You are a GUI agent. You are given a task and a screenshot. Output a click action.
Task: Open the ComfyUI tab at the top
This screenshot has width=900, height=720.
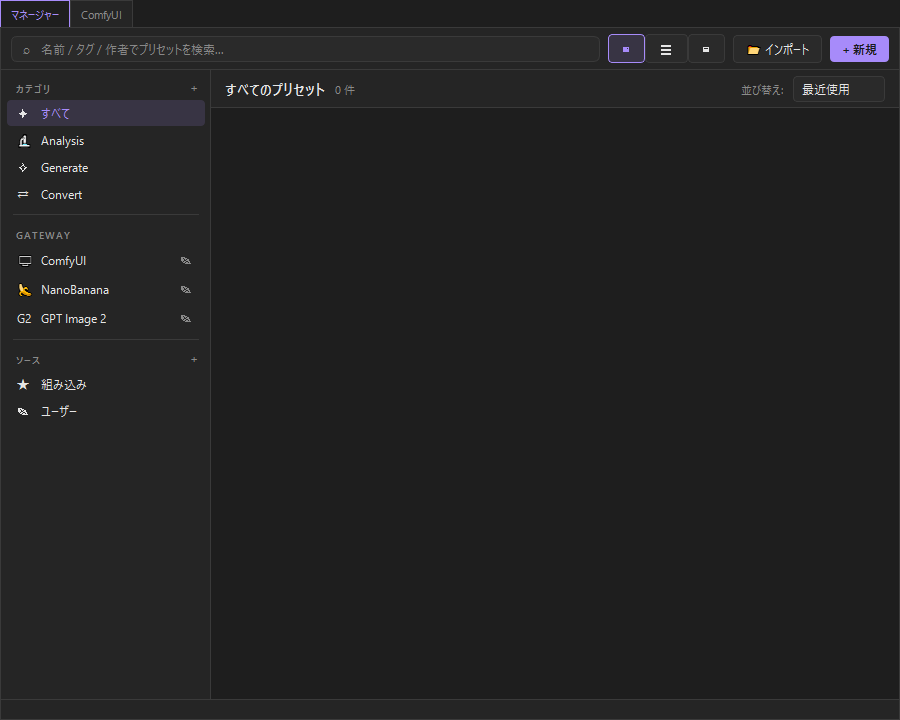(101, 14)
